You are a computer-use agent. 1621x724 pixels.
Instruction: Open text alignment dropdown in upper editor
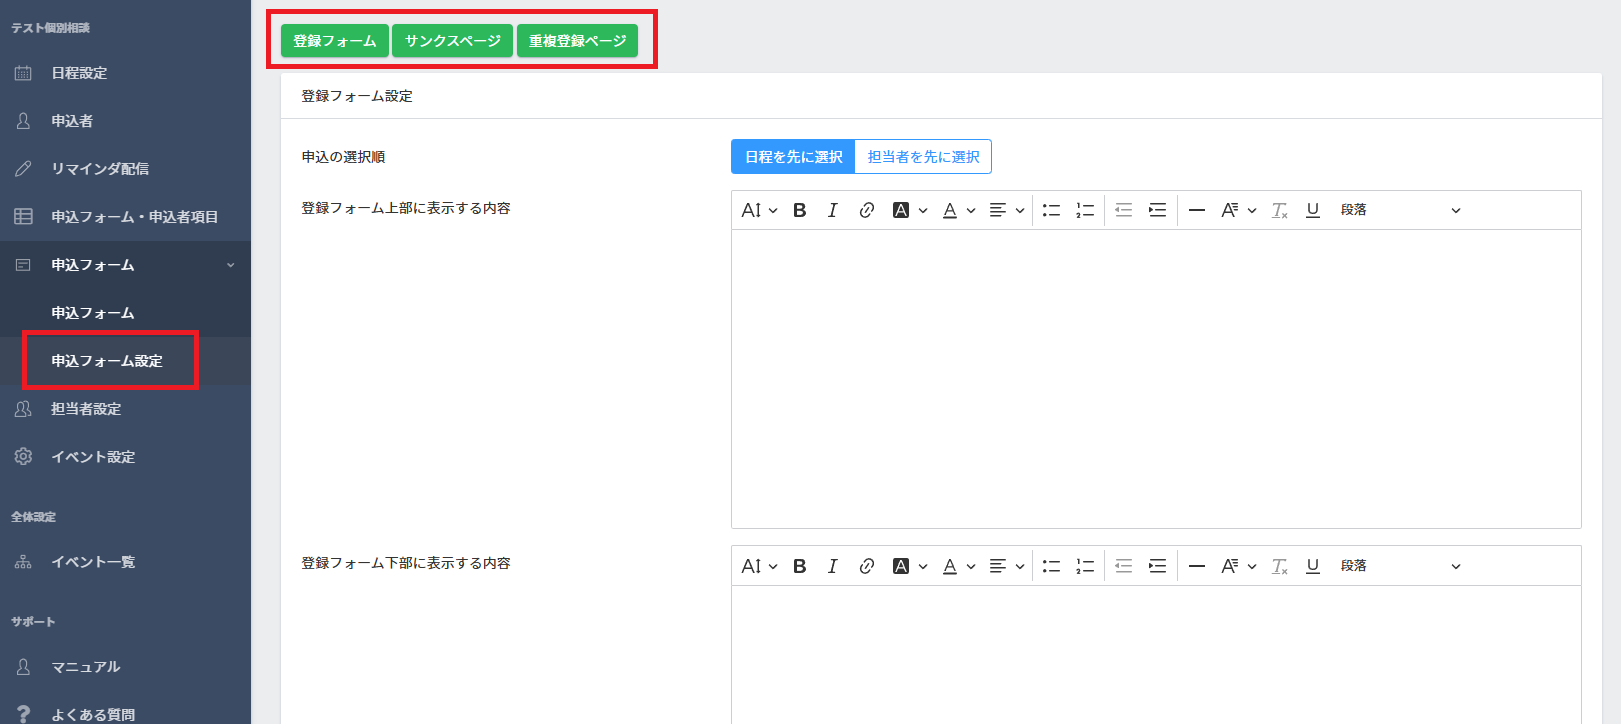coord(1006,210)
